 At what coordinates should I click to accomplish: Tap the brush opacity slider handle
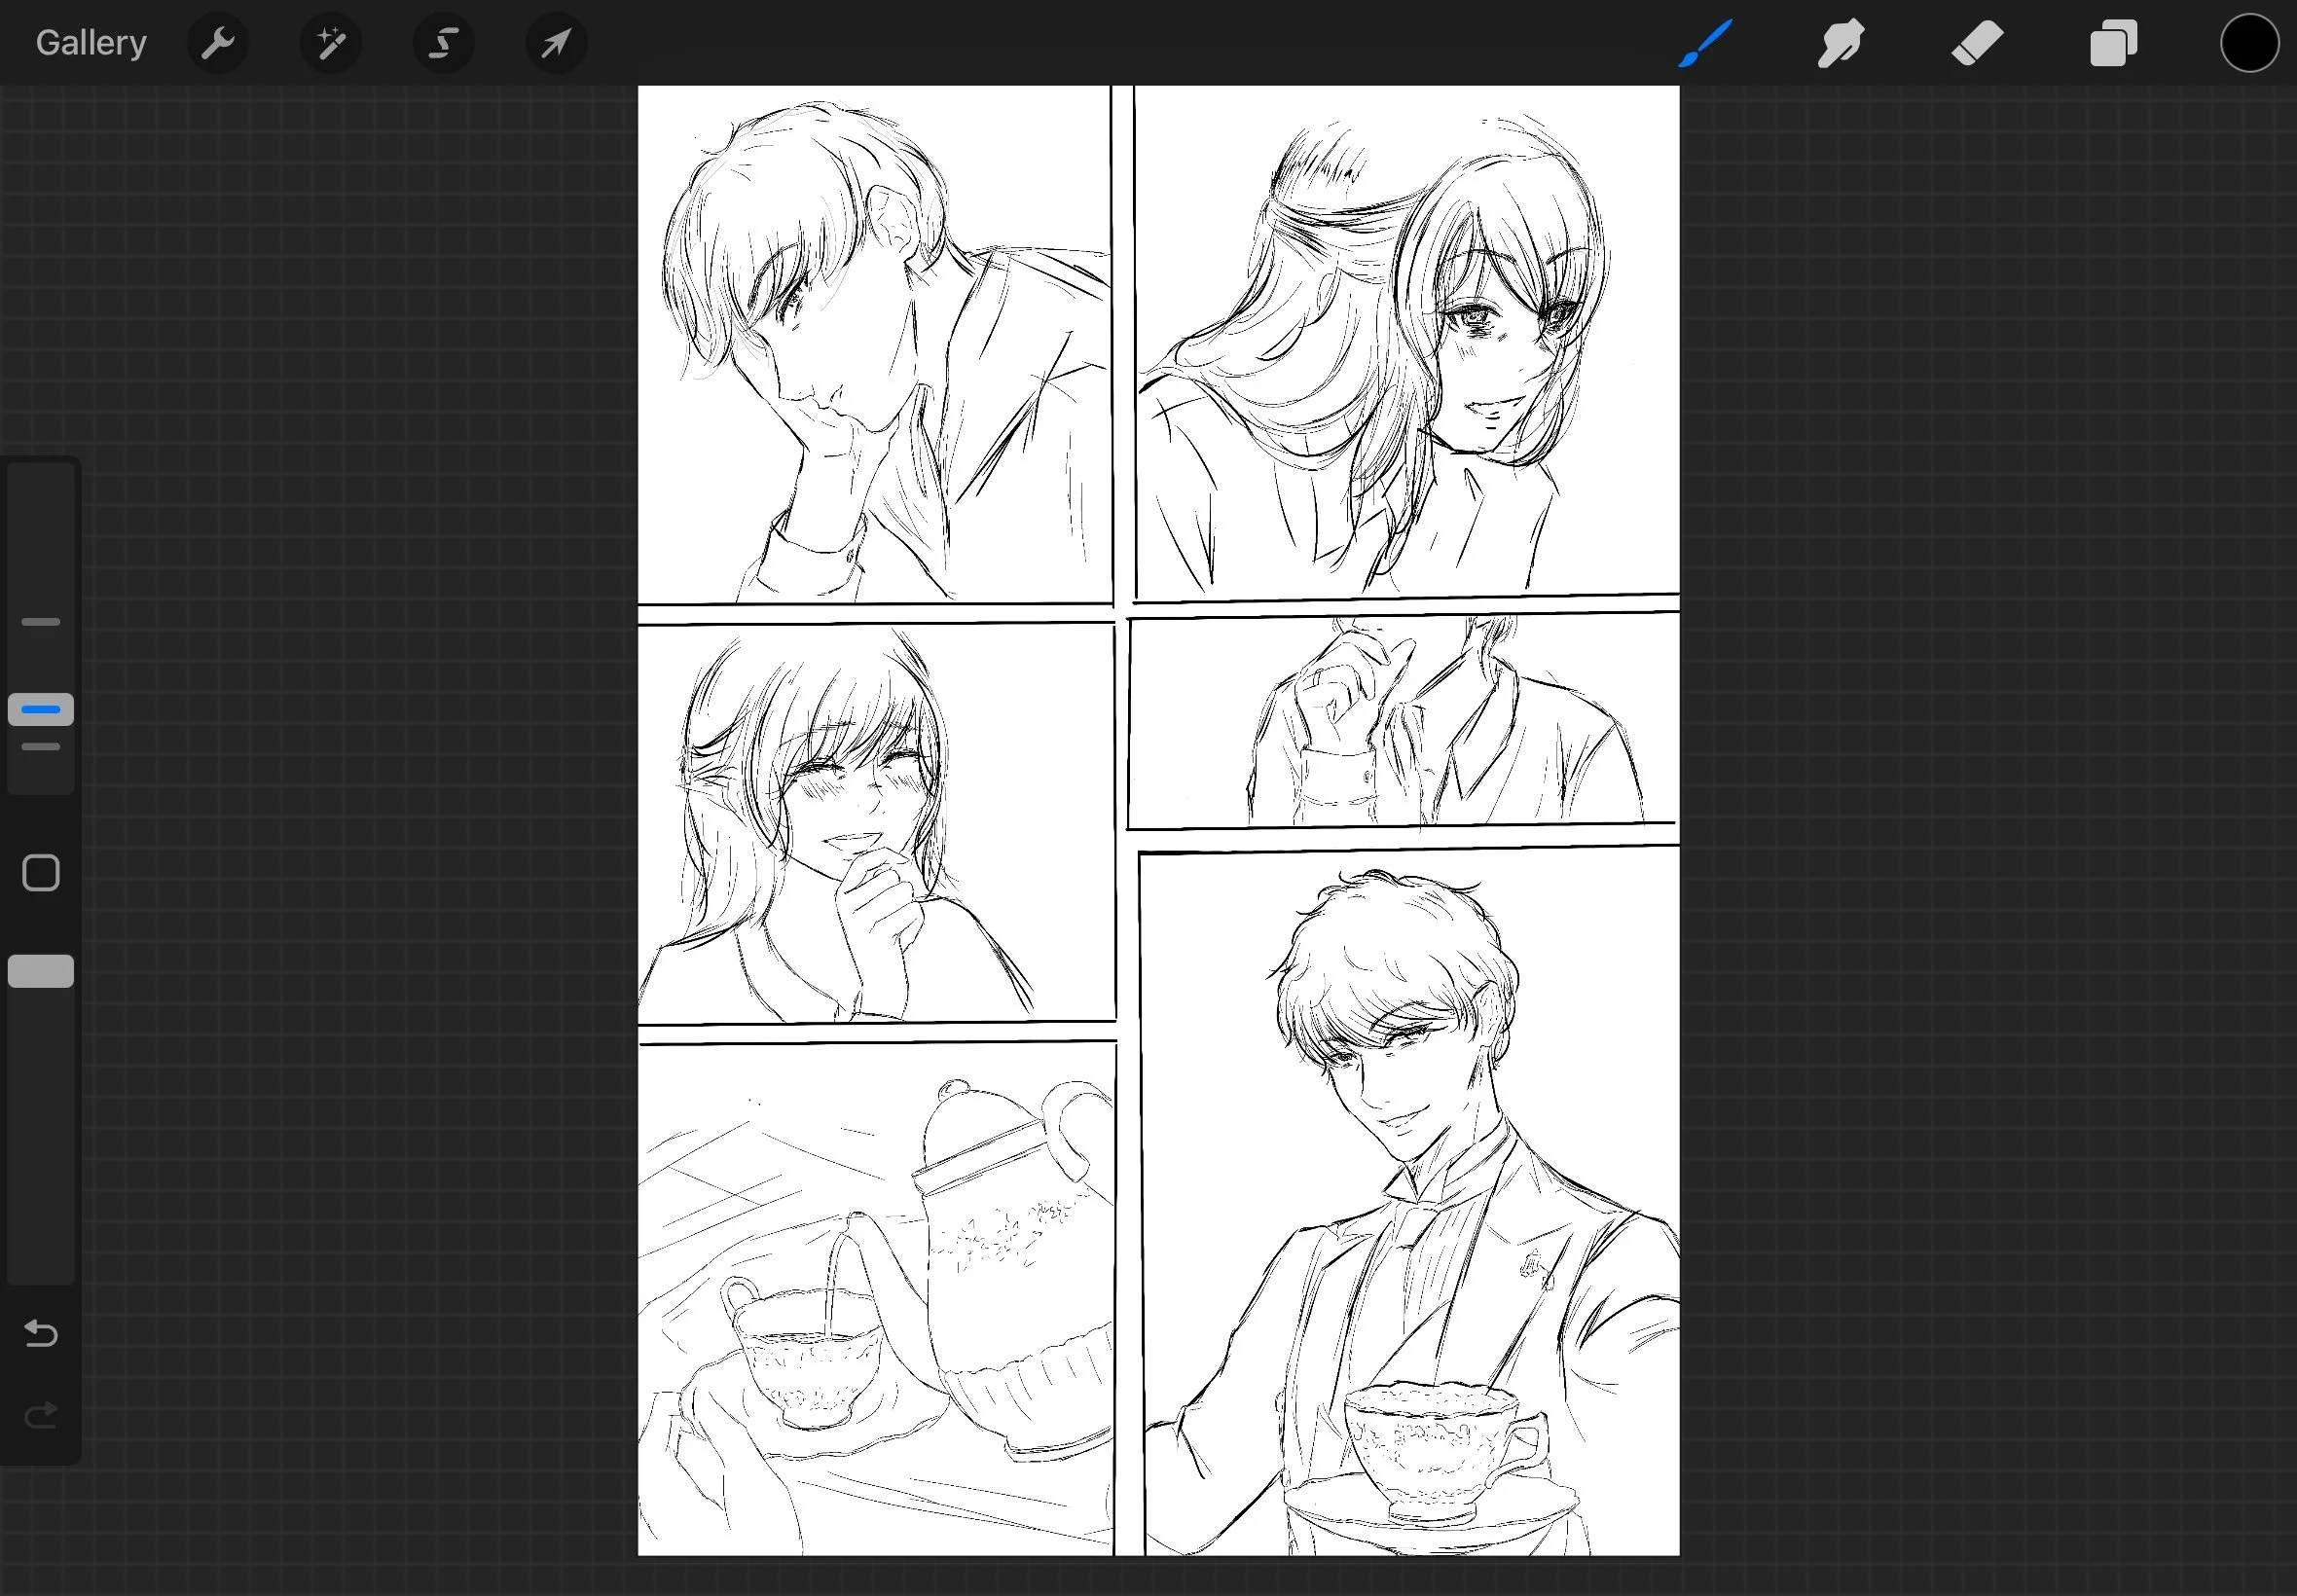point(41,971)
